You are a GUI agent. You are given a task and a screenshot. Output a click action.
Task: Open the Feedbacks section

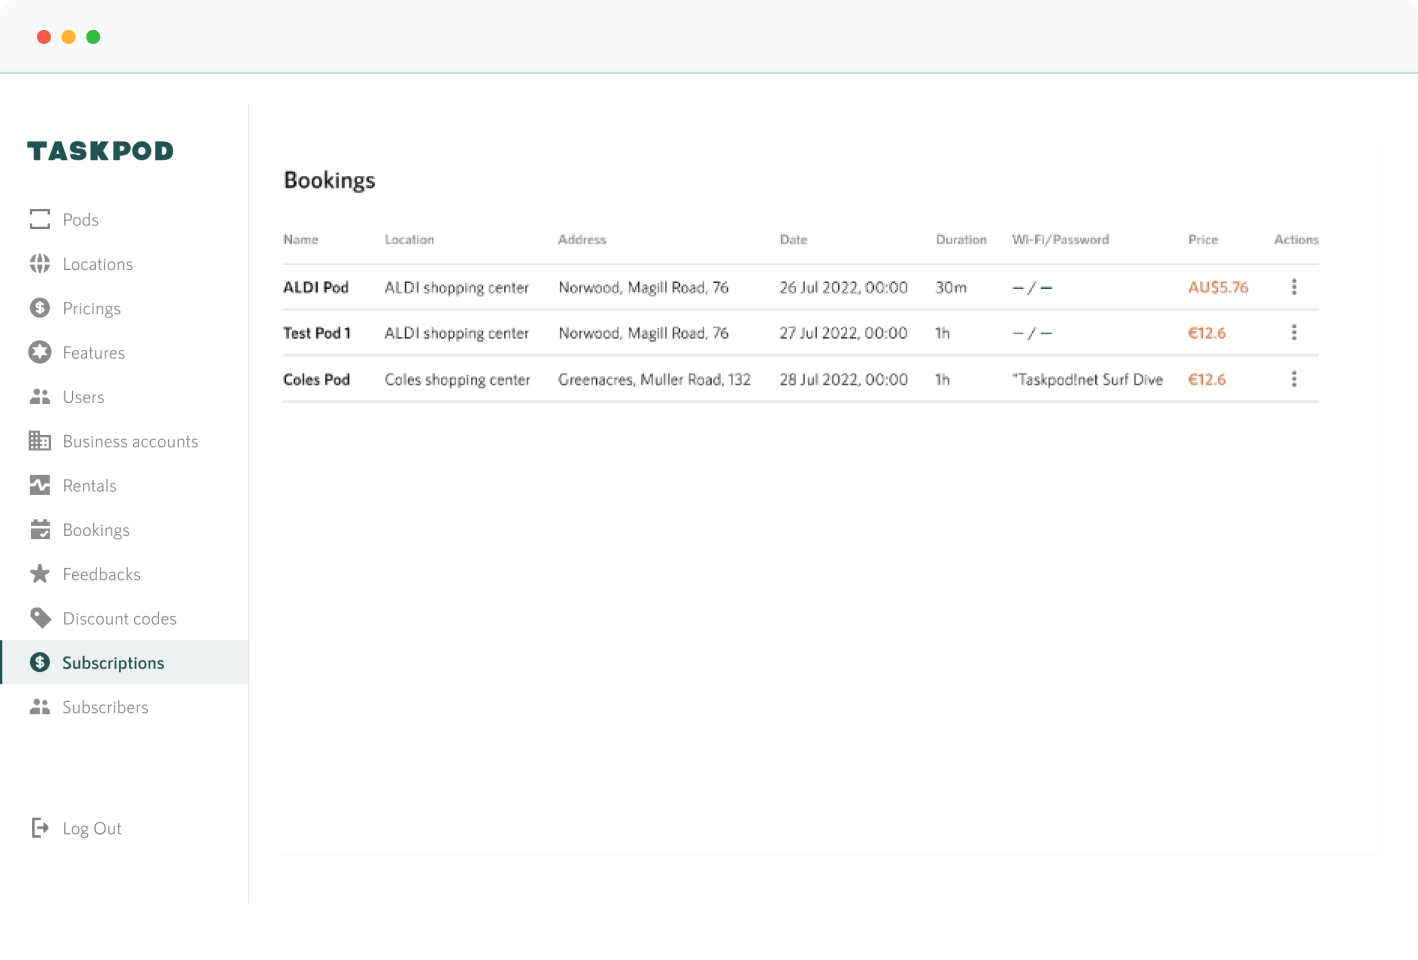coord(102,574)
